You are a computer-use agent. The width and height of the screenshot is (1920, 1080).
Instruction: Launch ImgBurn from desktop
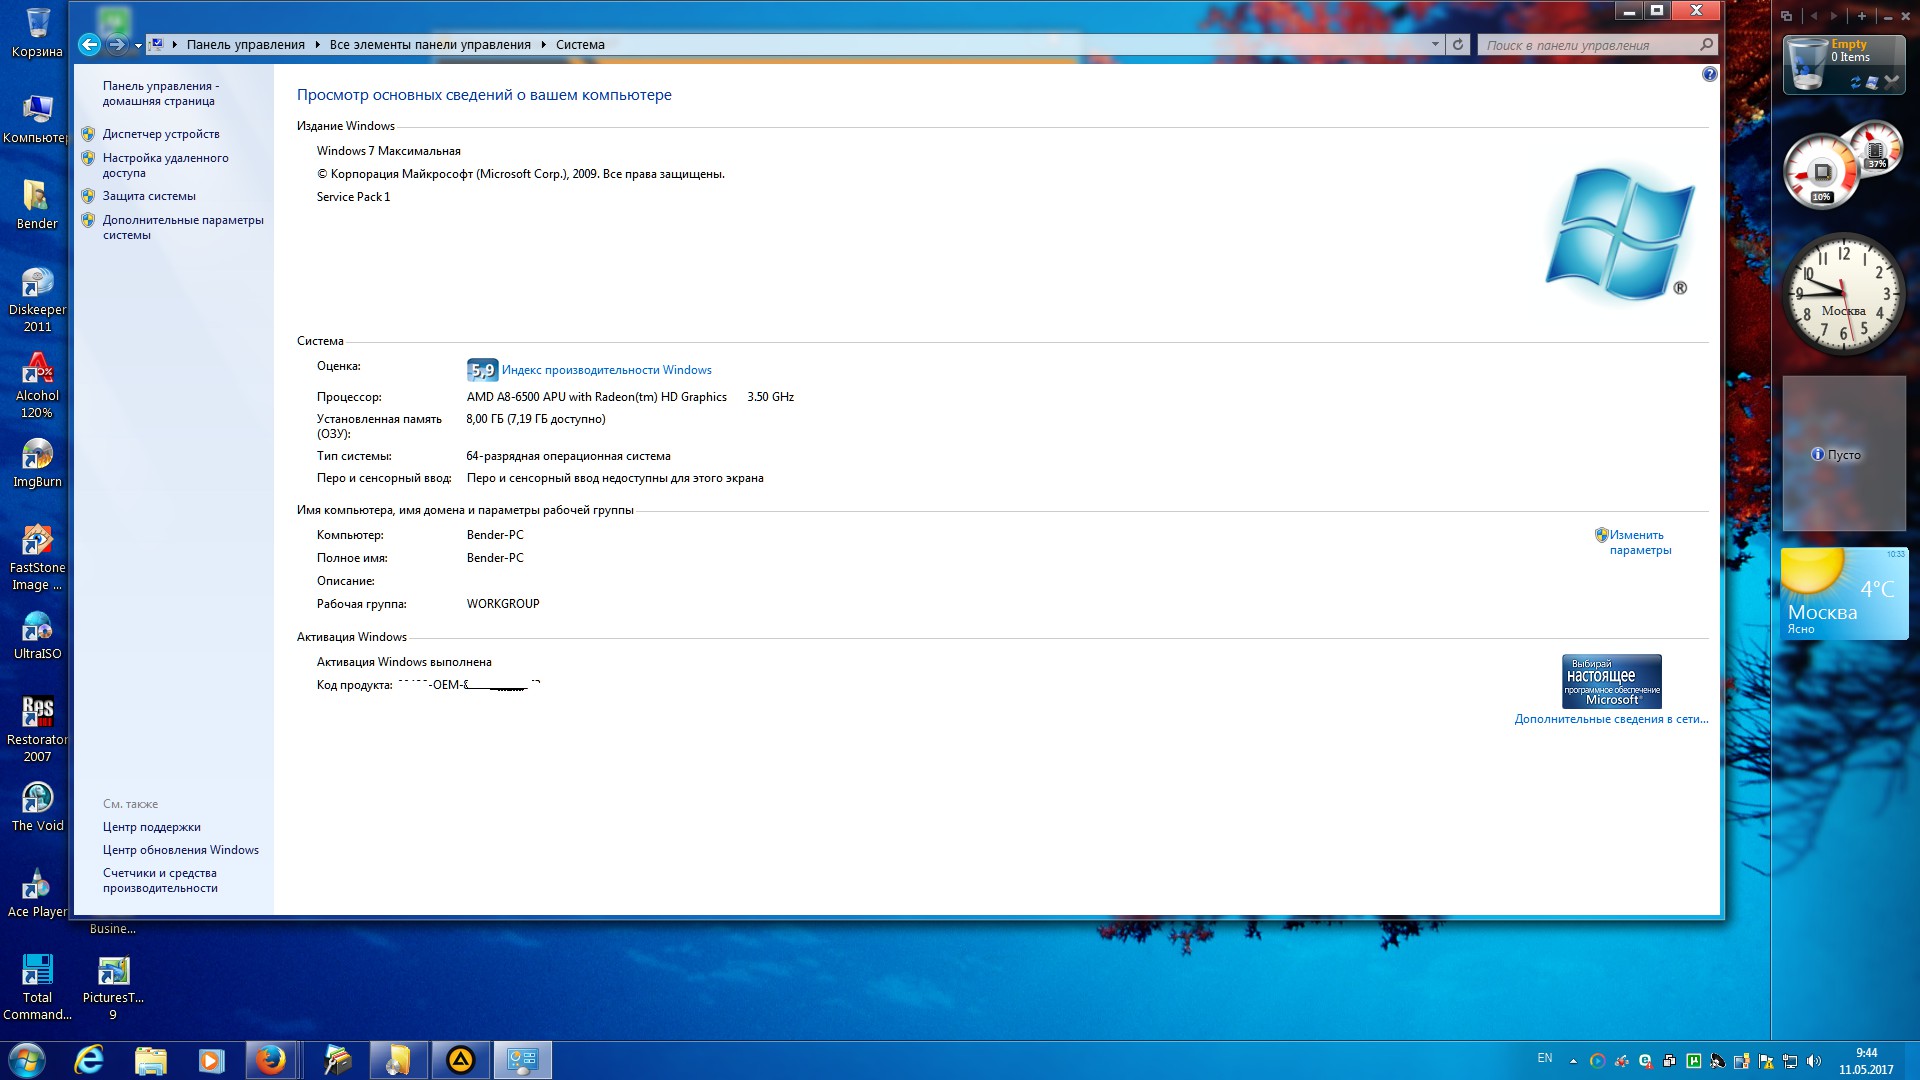pyautogui.click(x=37, y=464)
